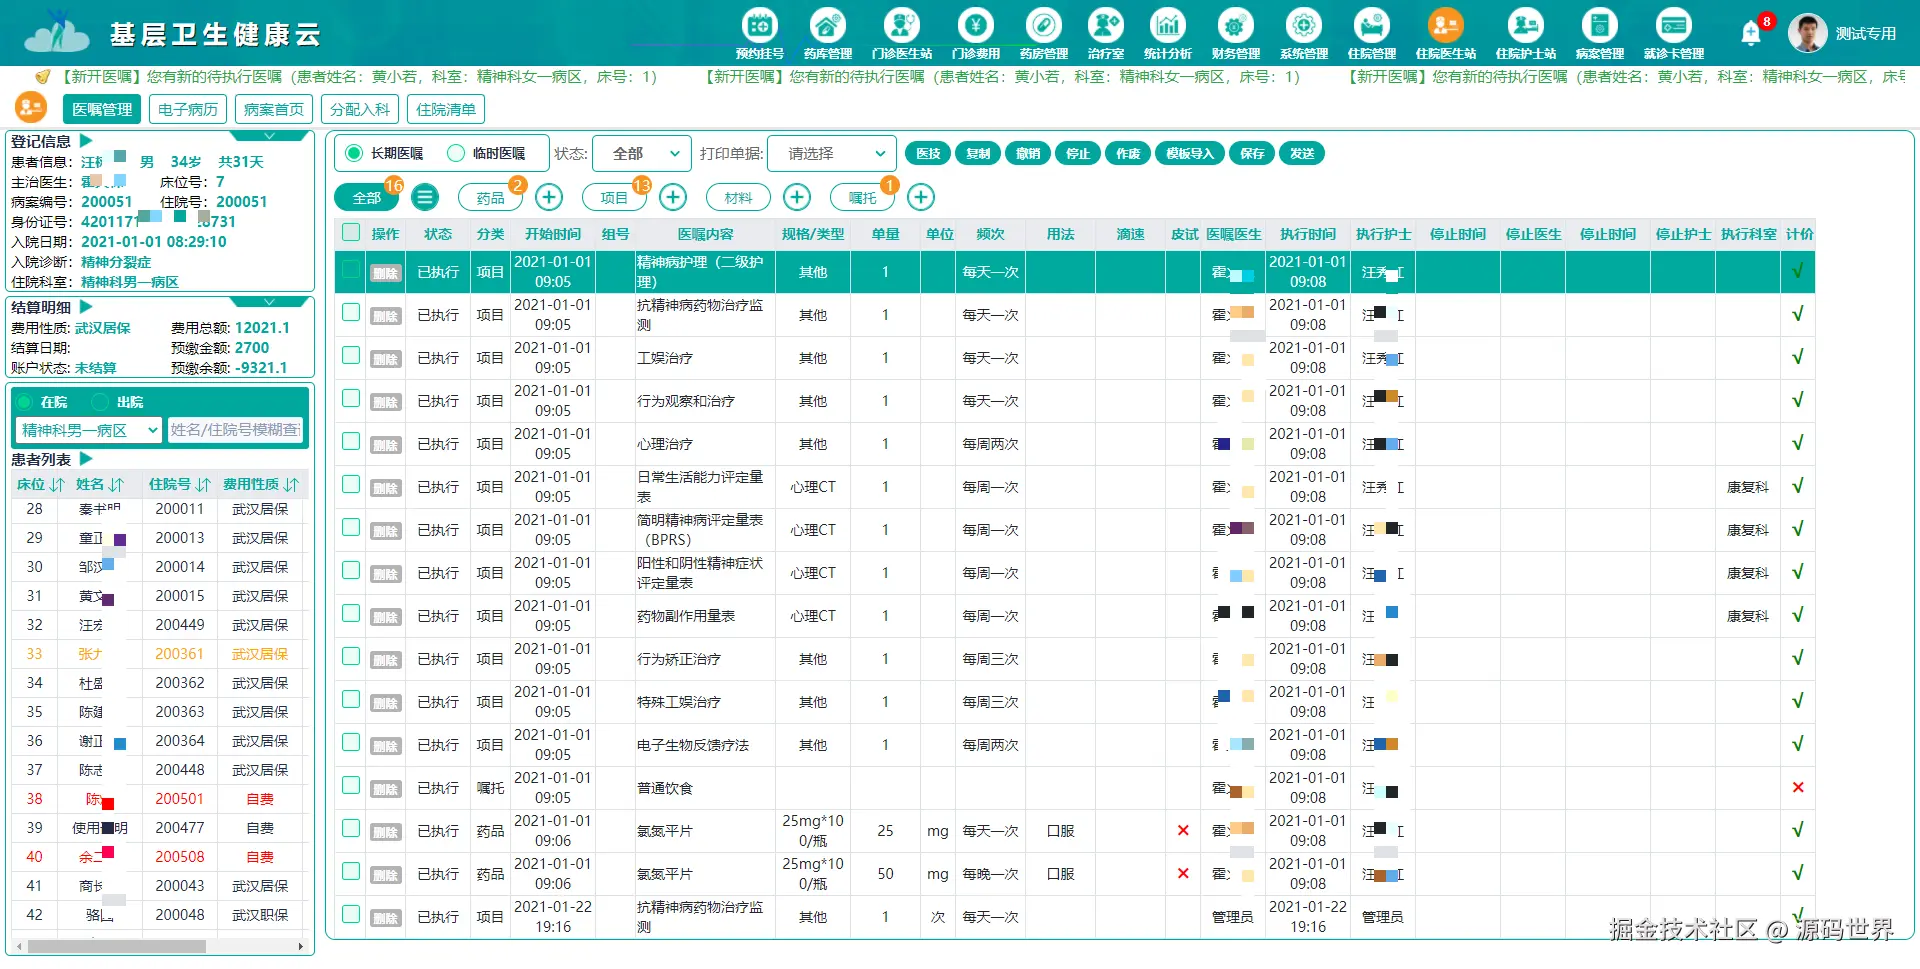Image resolution: width=1920 pixels, height=969 pixels.
Task: Open the 病案首页 tab
Action: pyautogui.click(x=272, y=109)
